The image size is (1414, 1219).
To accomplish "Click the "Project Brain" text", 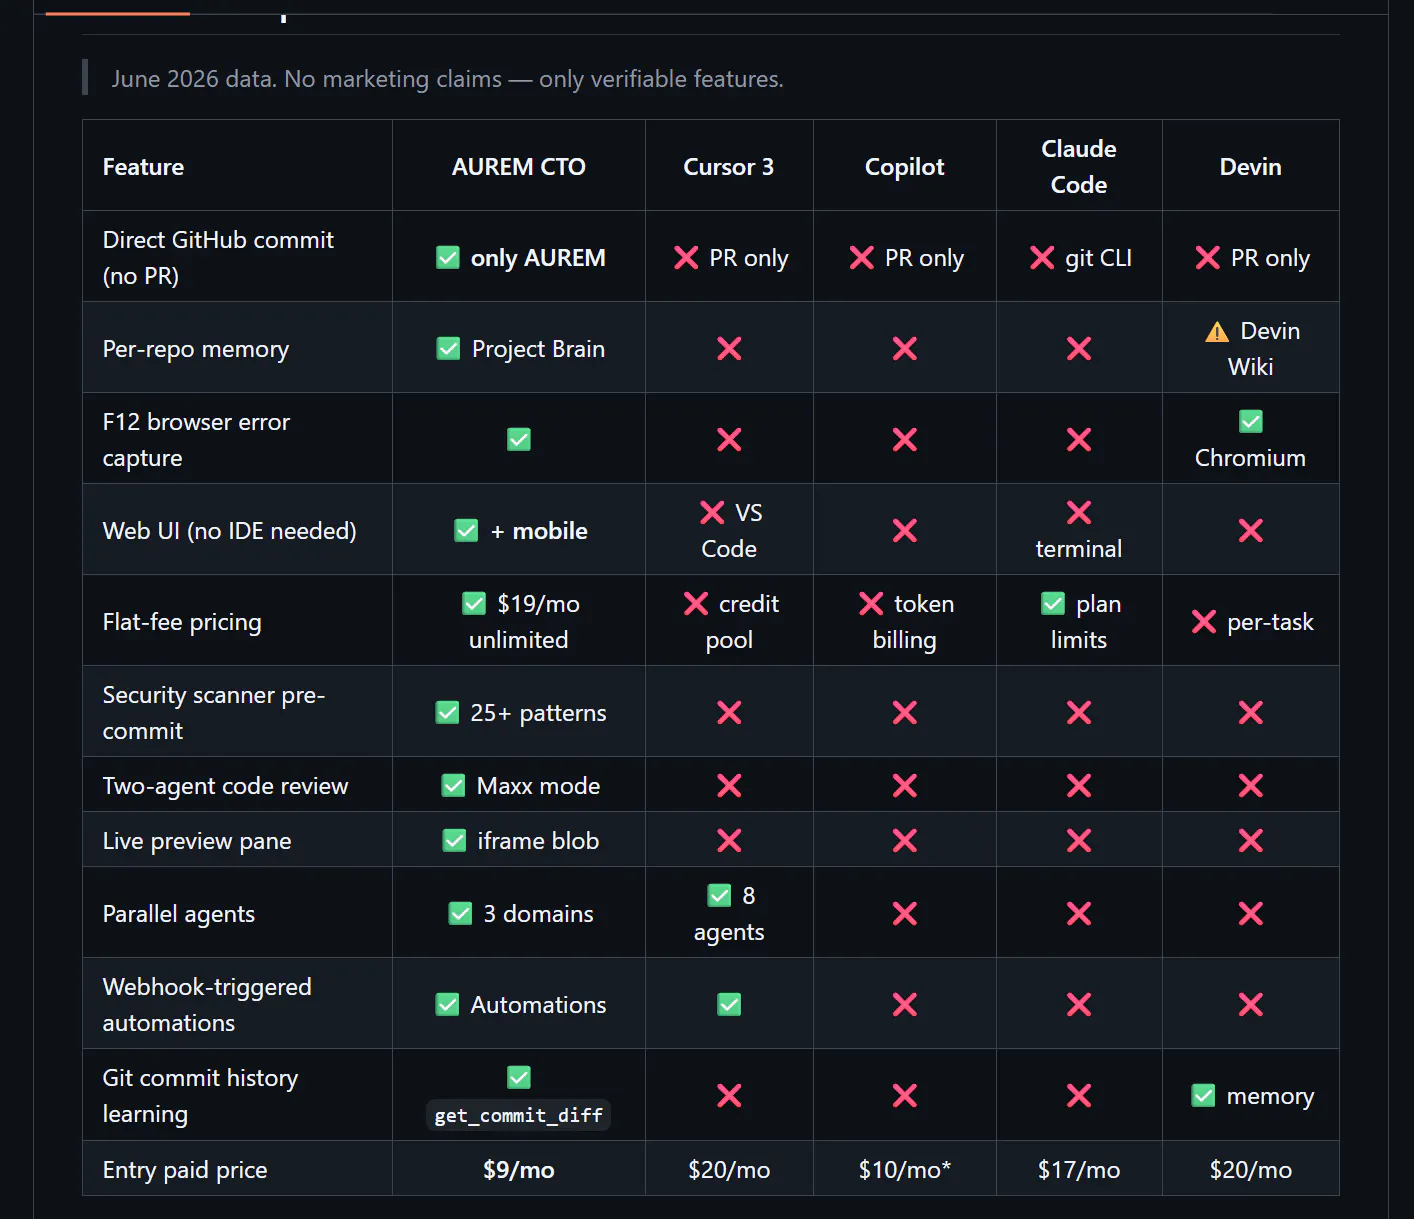I will 538,349.
